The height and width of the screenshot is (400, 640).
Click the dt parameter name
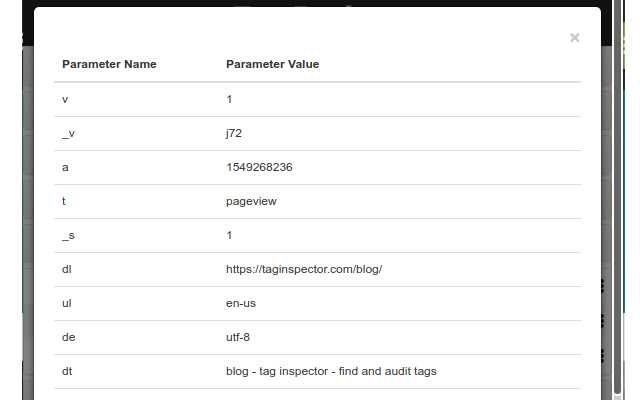(x=67, y=371)
